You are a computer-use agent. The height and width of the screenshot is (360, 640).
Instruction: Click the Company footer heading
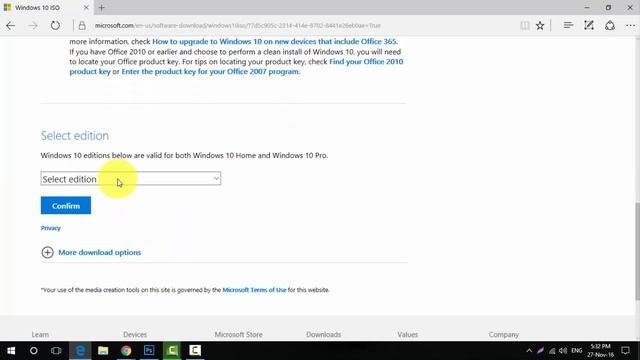point(504,334)
